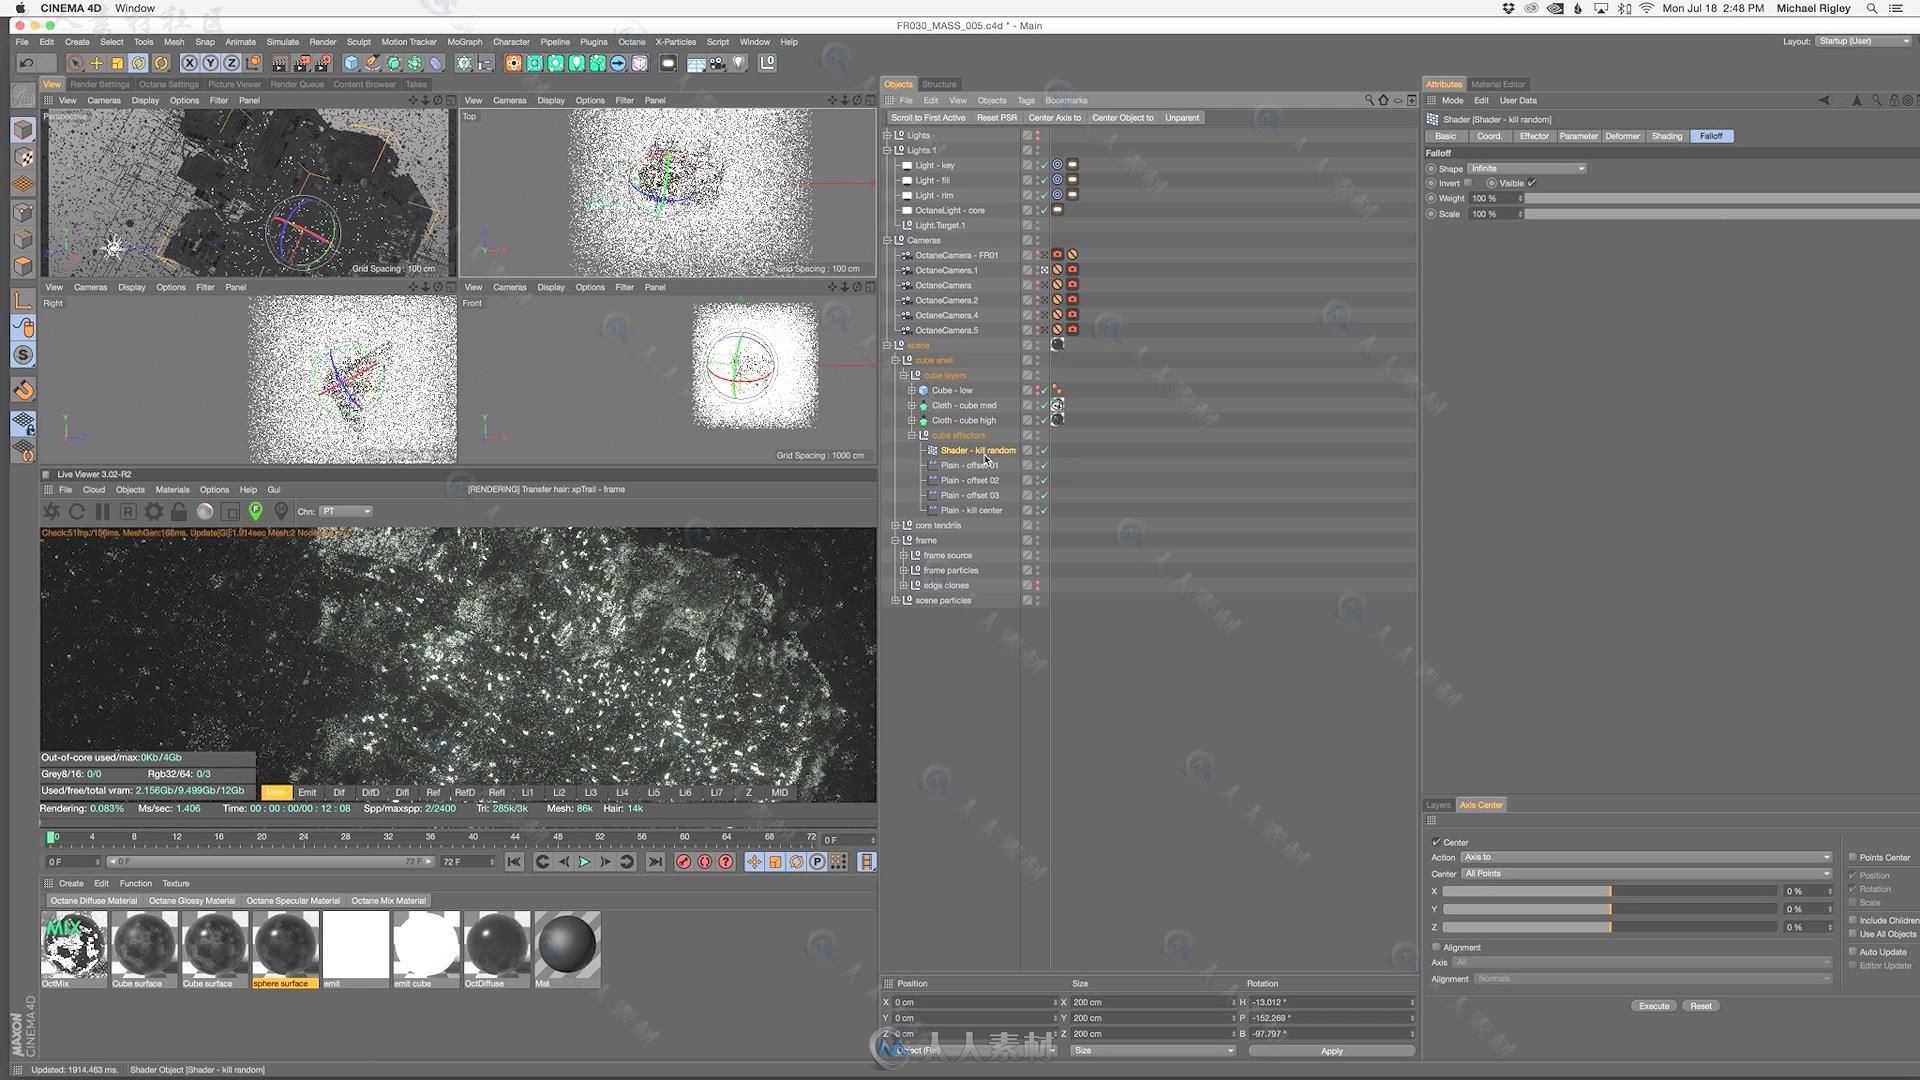
Task: Switch to the Material Editor tab
Action: click(1498, 84)
